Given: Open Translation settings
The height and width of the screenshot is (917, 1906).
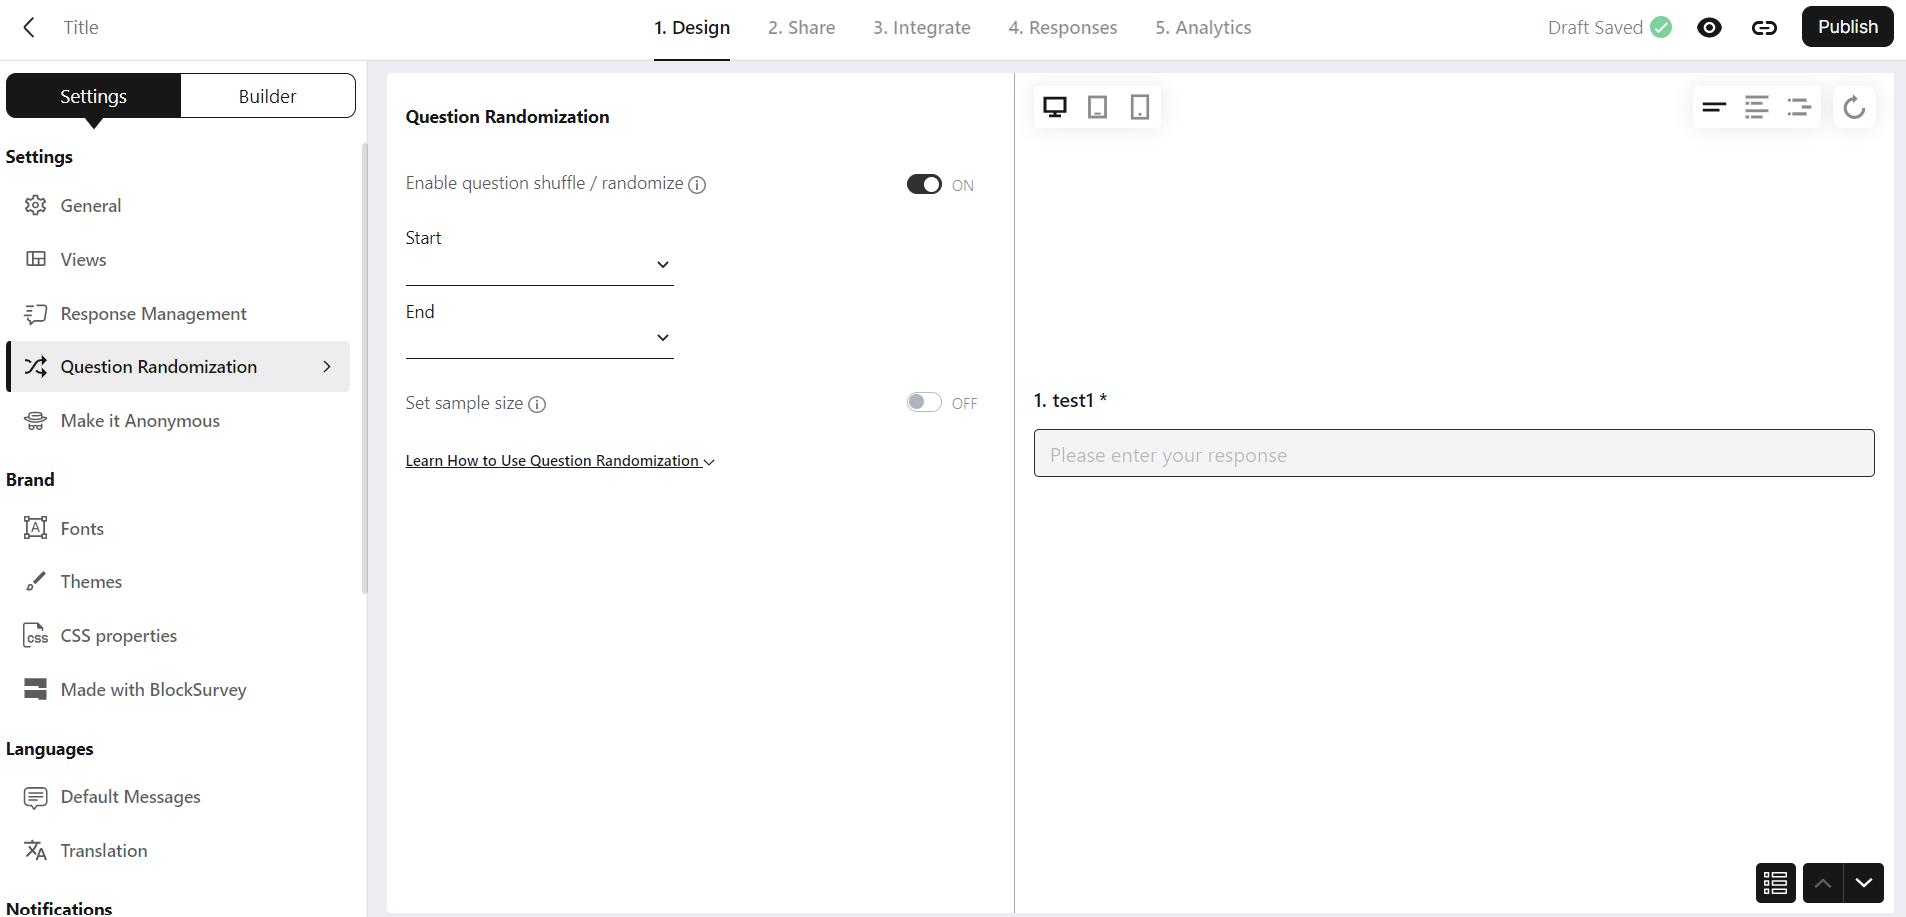Looking at the screenshot, I should 178,850.
